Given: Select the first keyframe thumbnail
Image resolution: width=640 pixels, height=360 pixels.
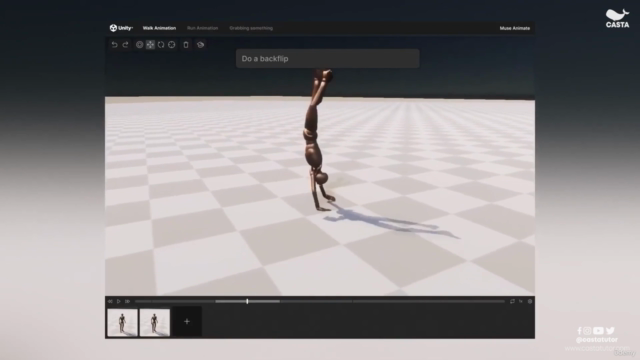Looking at the screenshot, I should click(x=122, y=322).
